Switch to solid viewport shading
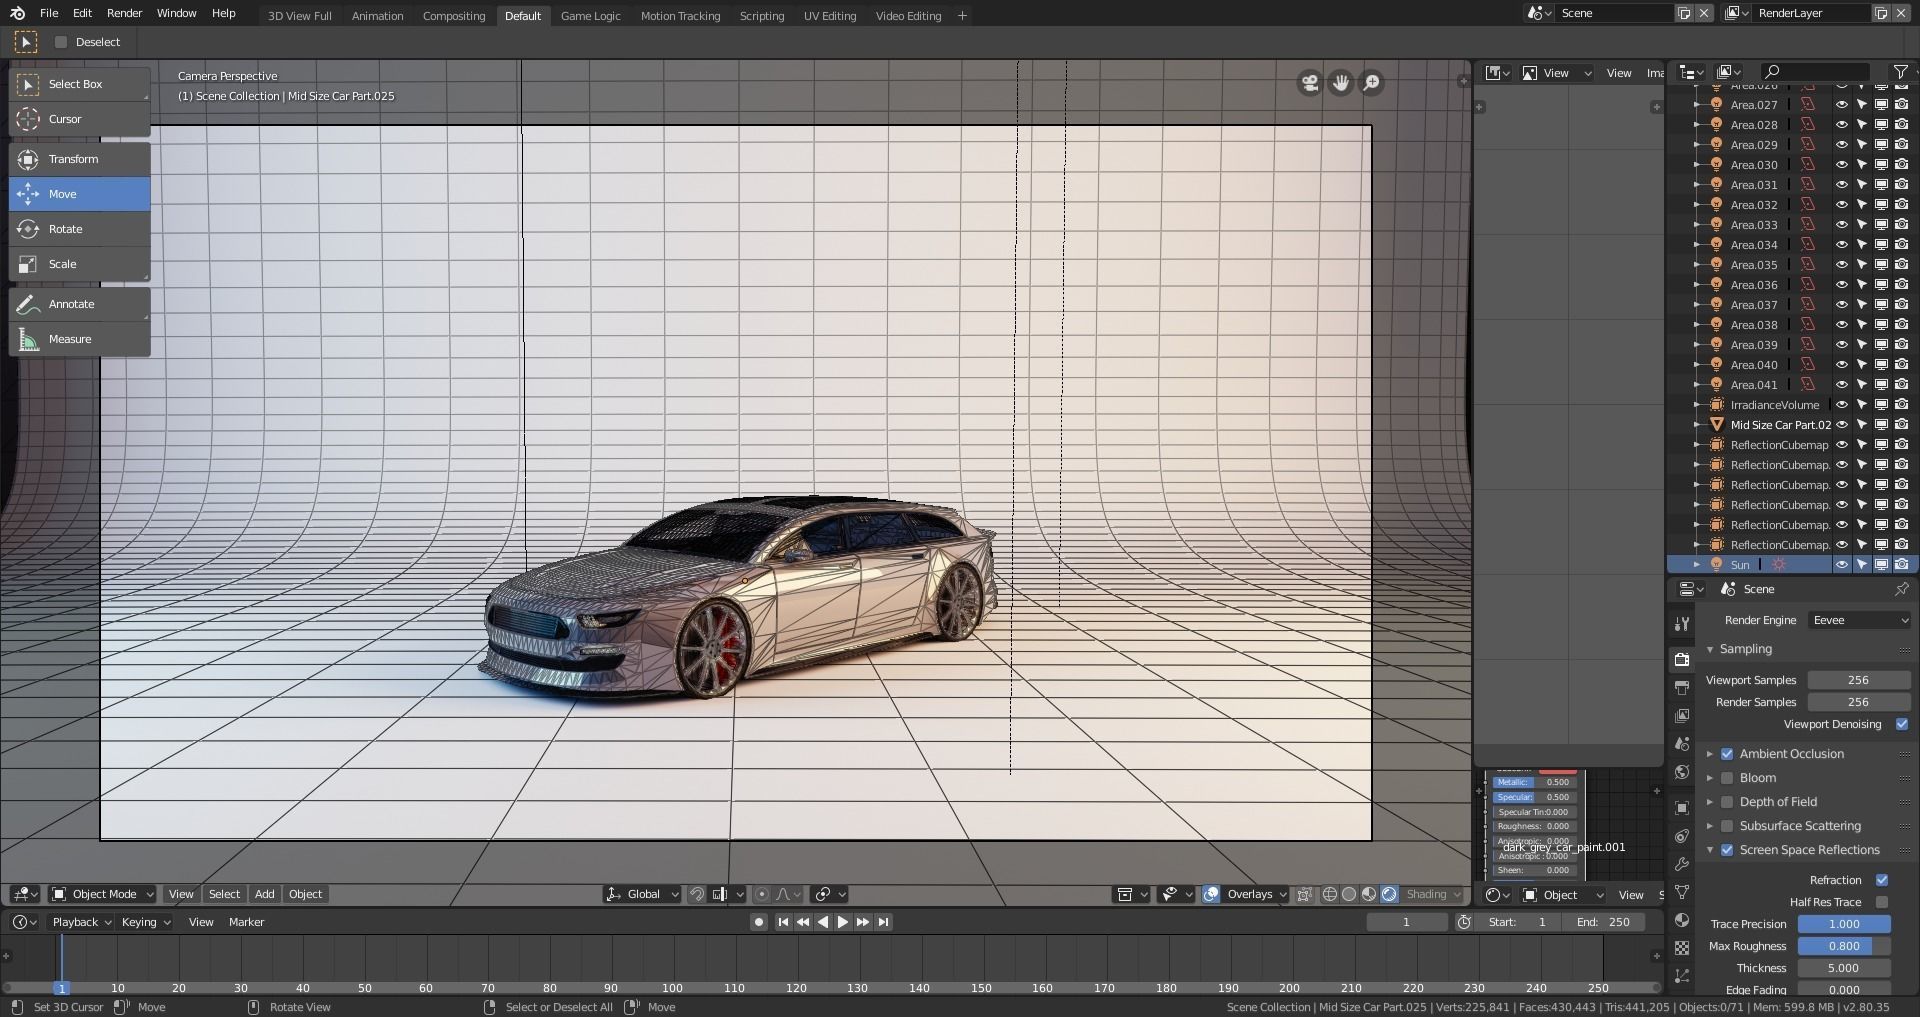This screenshot has height=1017, width=1920. tap(1349, 894)
